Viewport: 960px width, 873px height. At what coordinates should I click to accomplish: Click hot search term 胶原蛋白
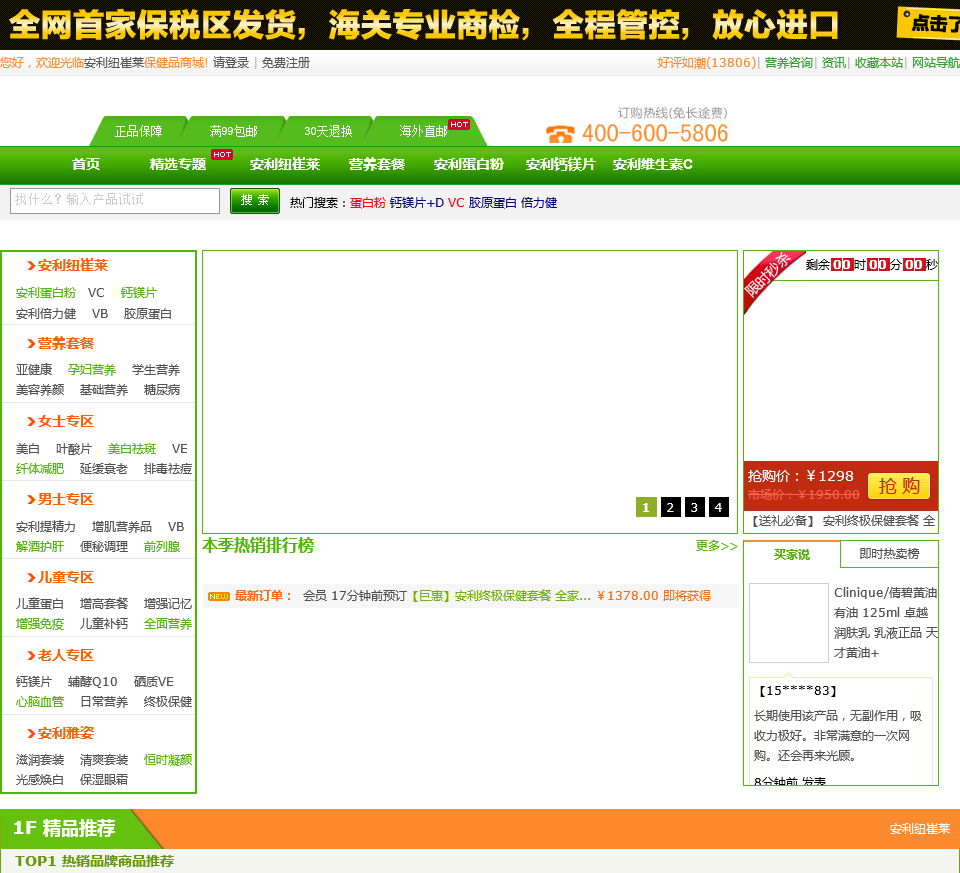pyautogui.click(x=492, y=203)
